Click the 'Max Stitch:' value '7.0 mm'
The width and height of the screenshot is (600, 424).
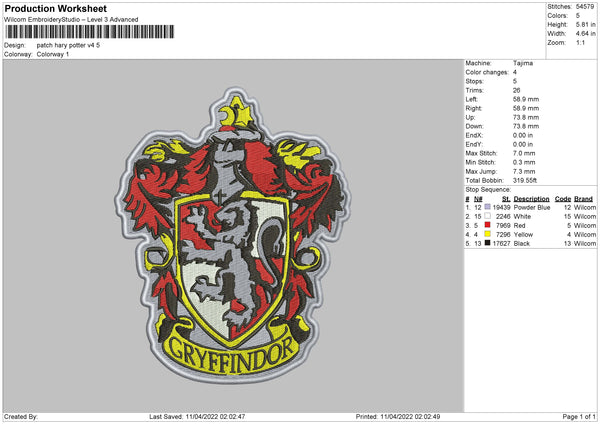(x=524, y=153)
